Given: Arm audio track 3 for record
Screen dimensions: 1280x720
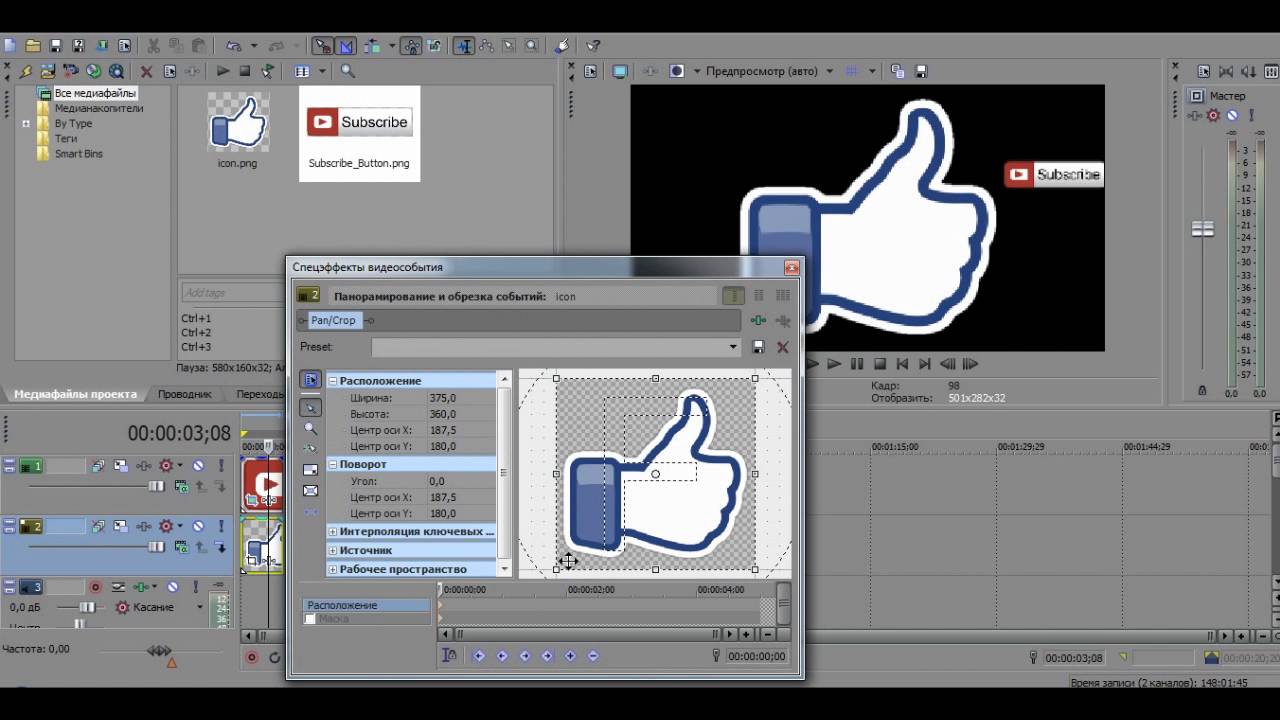Looking at the screenshot, I should coord(96,587).
